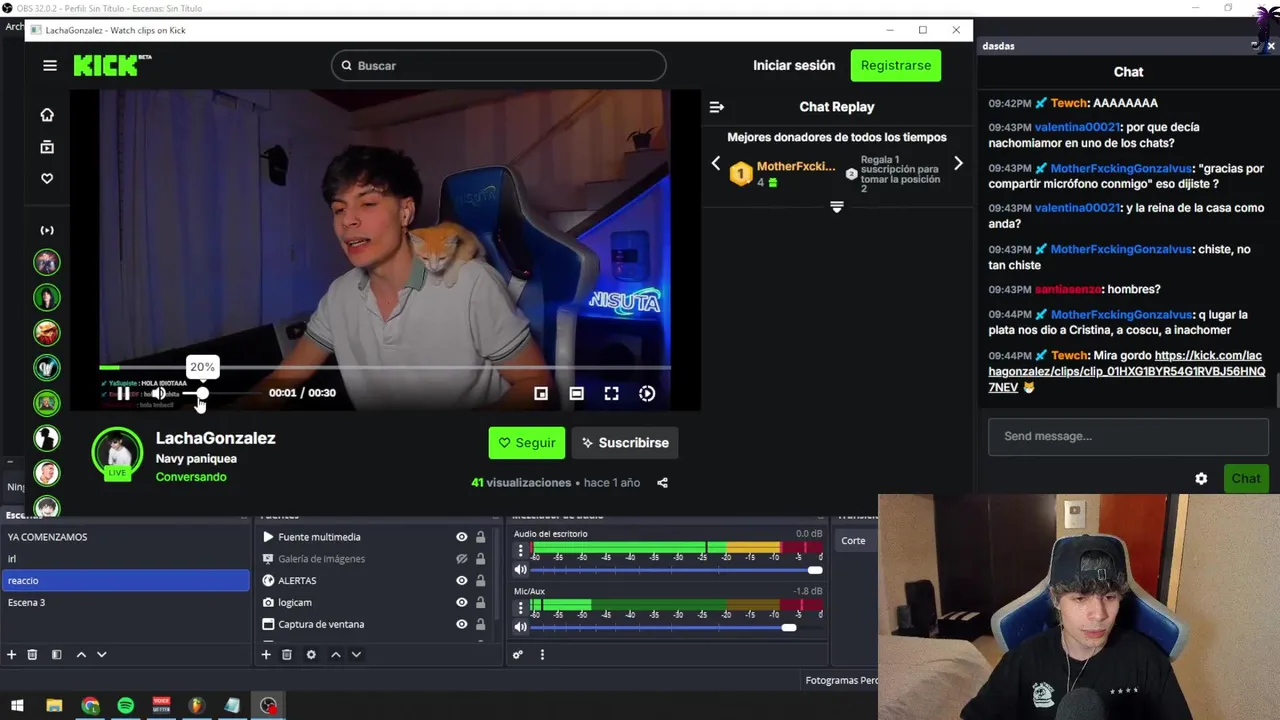Move the selected scene up
The image size is (1280, 720).
click(x=81, y=655)
